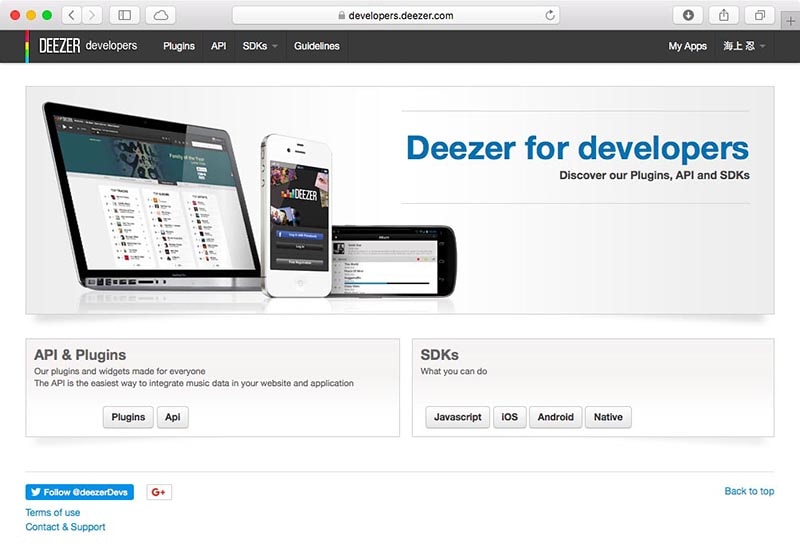Click the 'SDKs' section heading
Viewport: 800px width, 559px height.
click(x=439, y=355)
